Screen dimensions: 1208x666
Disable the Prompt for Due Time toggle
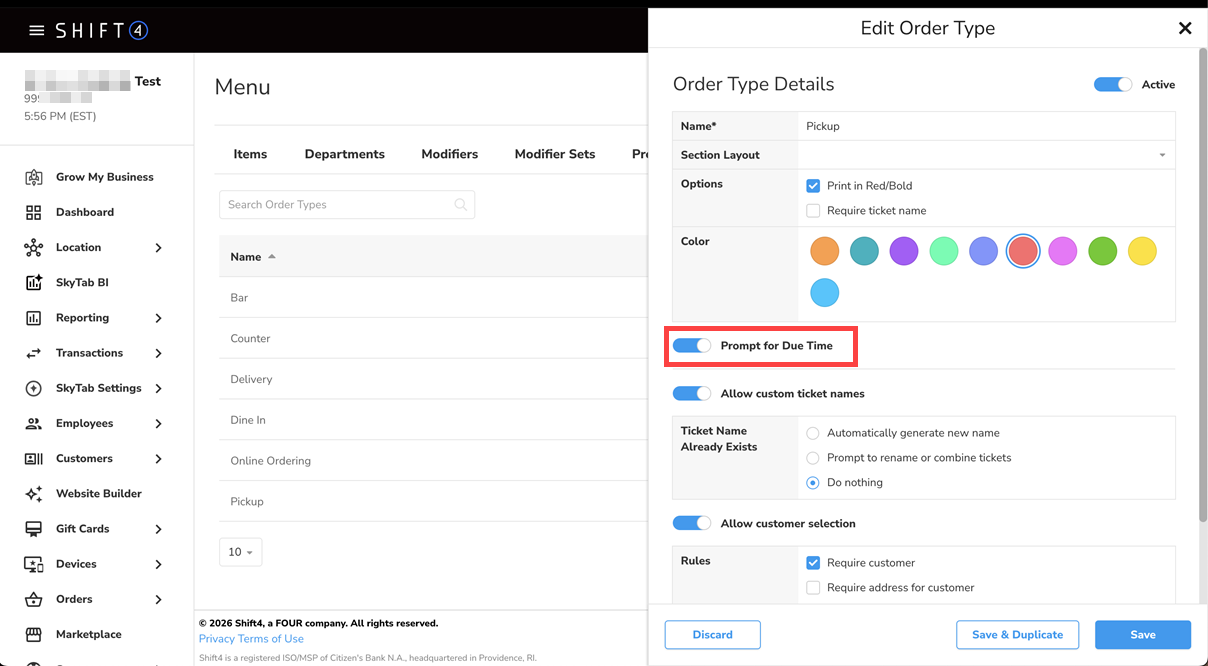pos(692,346)
